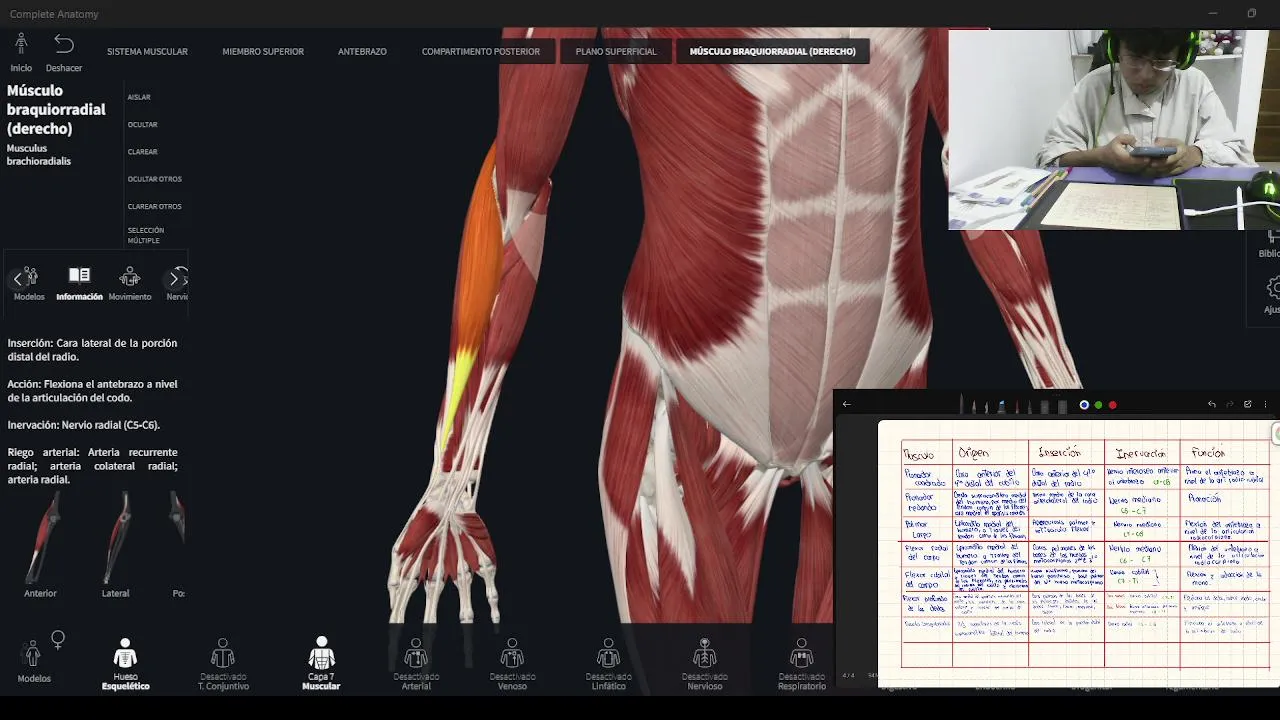
Task: Open the Información book icon
Action: click(x=79, y=276)
